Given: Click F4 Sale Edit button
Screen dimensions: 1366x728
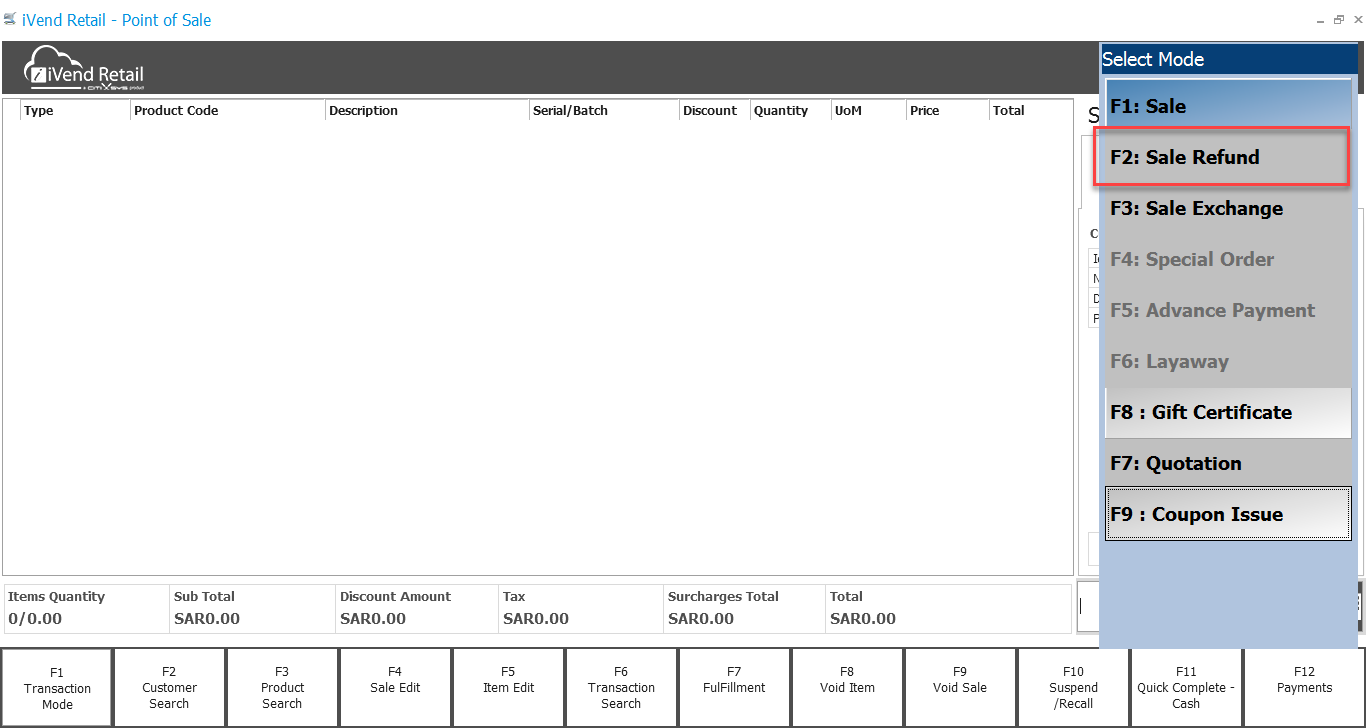Looking at the screenshot, I should (396, 688).
